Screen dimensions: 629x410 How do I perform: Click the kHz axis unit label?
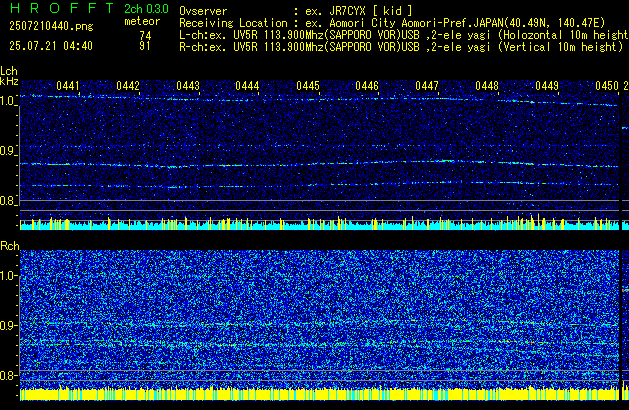pyautogui.click(x=9, y=81)
